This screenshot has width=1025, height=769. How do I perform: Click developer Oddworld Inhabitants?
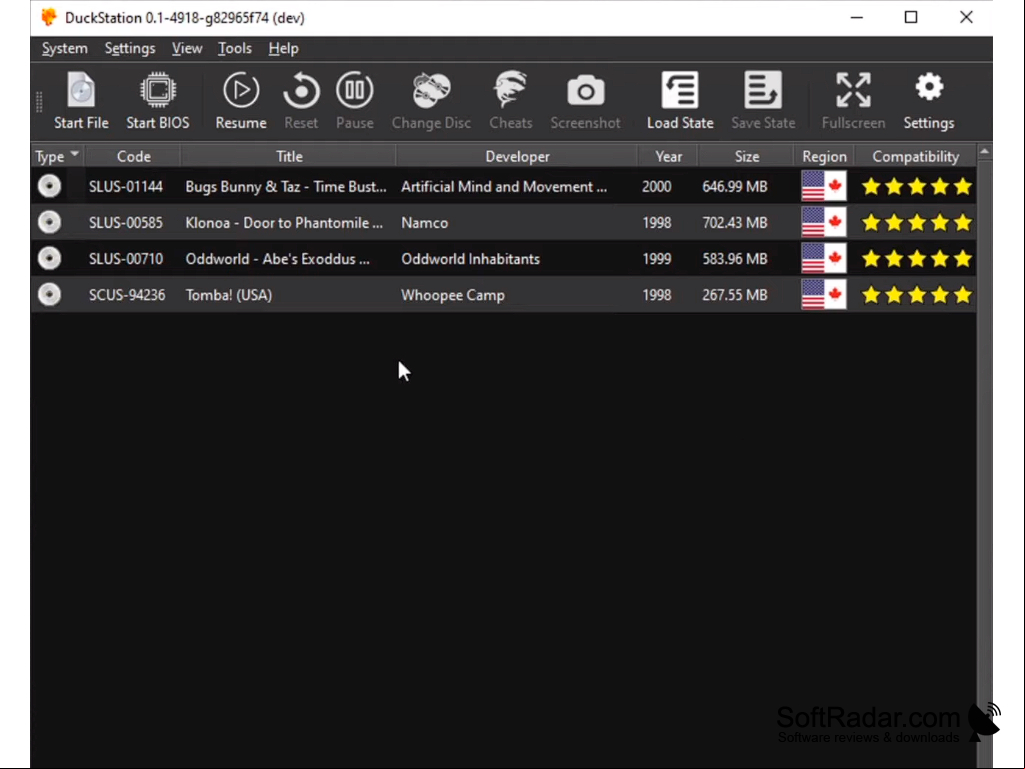point(470,258)
